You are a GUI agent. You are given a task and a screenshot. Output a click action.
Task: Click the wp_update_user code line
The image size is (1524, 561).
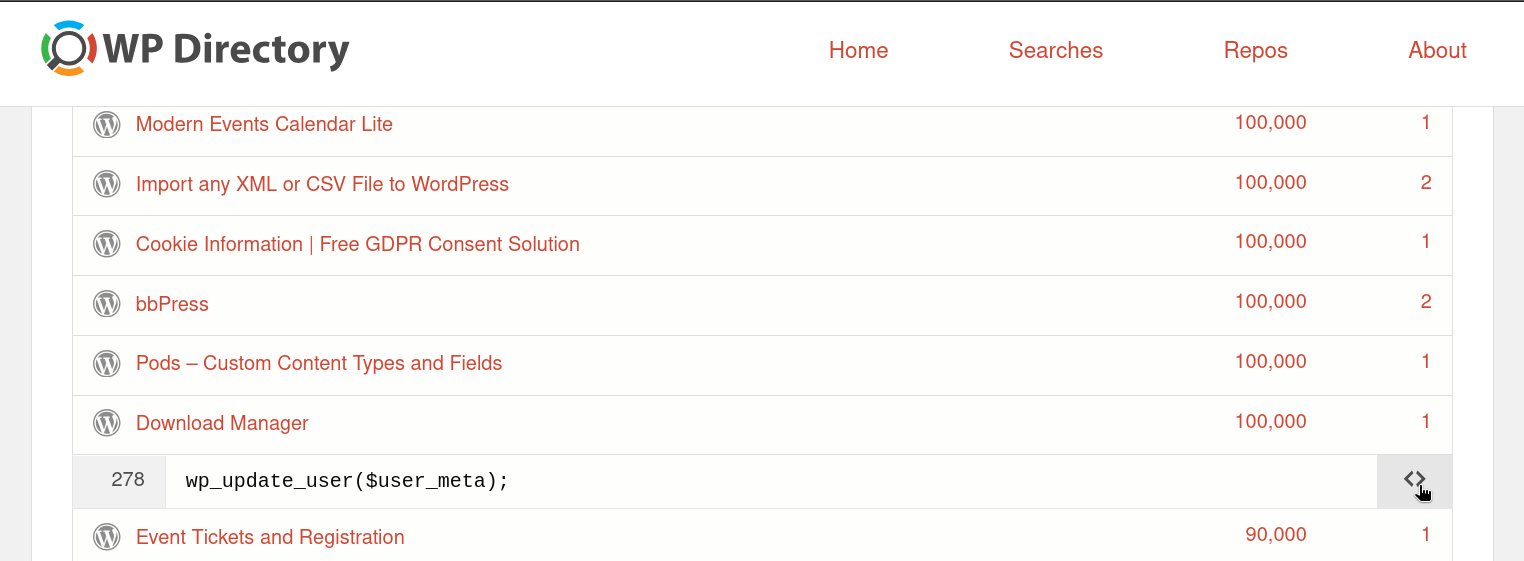pos(347,481)
